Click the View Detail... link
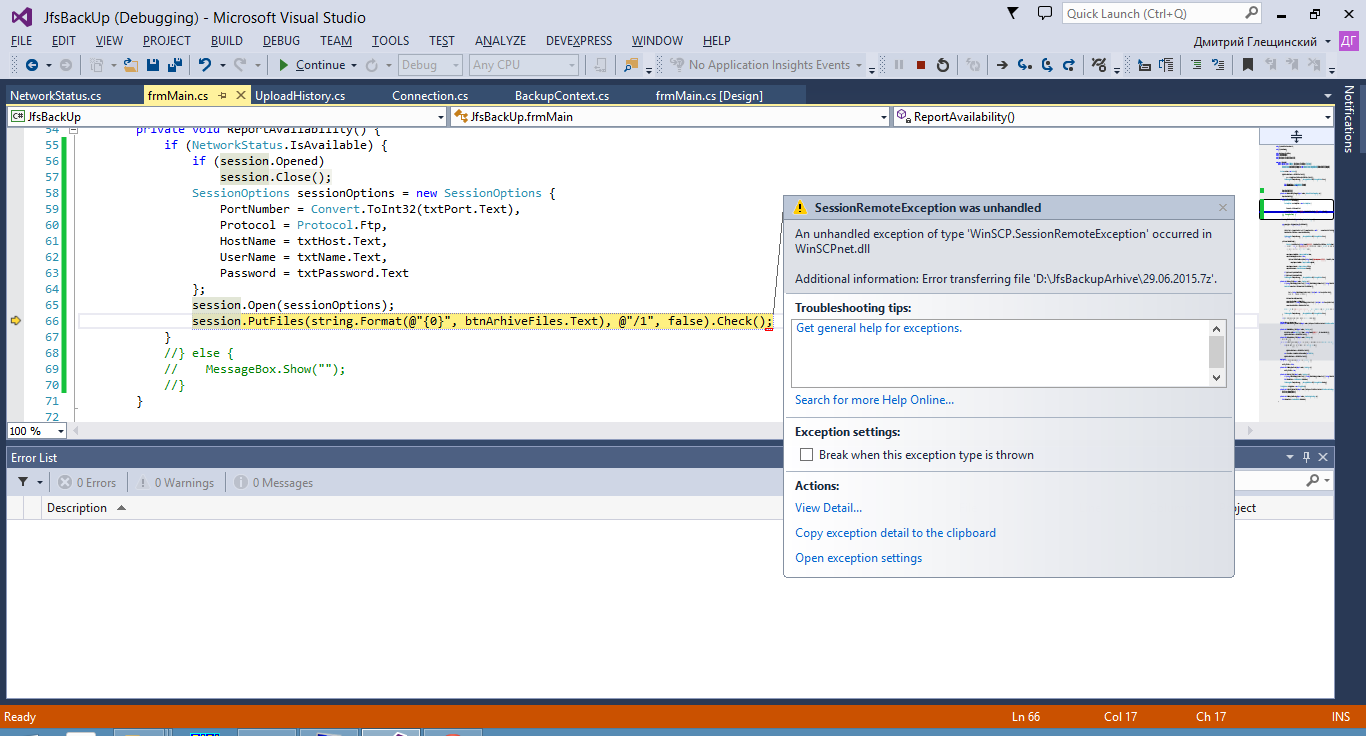 [x=828, y=508]
